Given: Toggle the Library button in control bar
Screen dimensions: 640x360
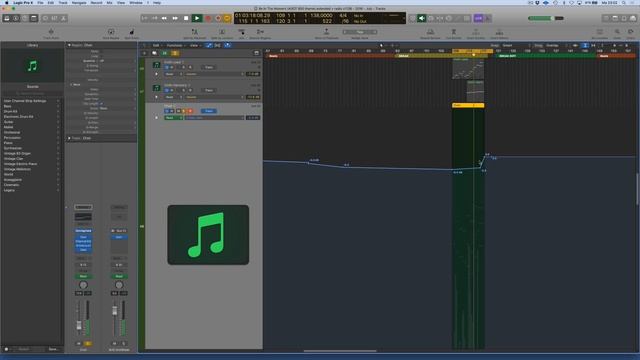Looking at the screenshot, I should [7, 18].
